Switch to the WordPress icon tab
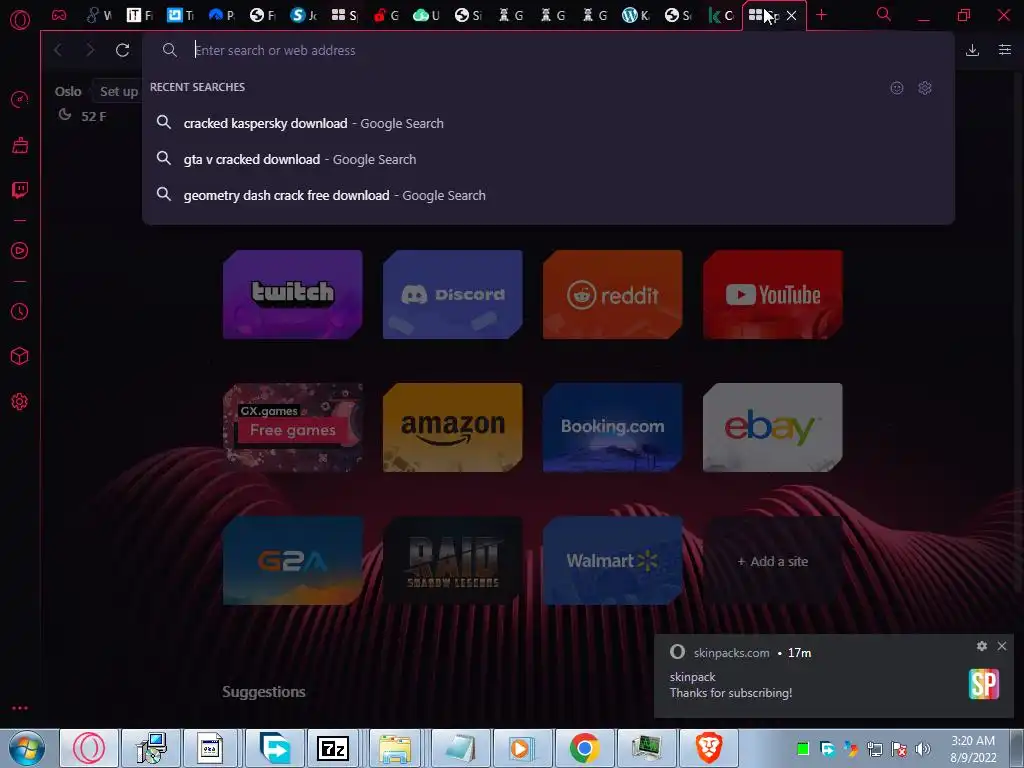The height and width of the screenshot is (768, 1024). tap(635, 15)
